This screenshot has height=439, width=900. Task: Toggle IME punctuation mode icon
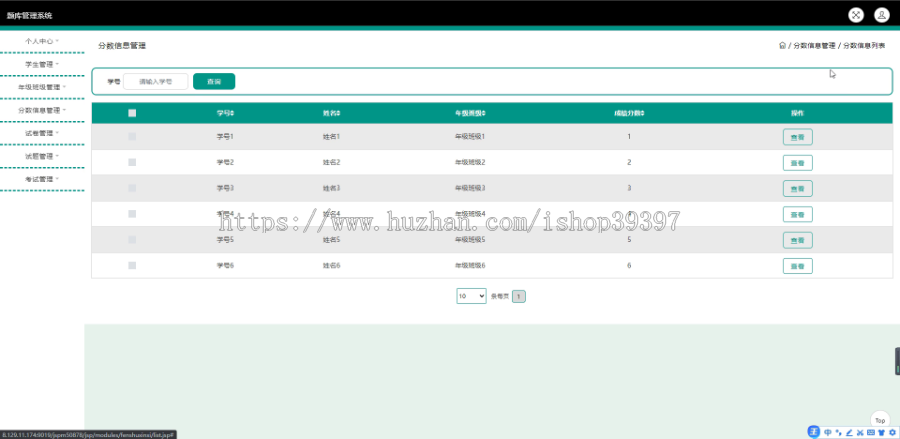(839, 433)
